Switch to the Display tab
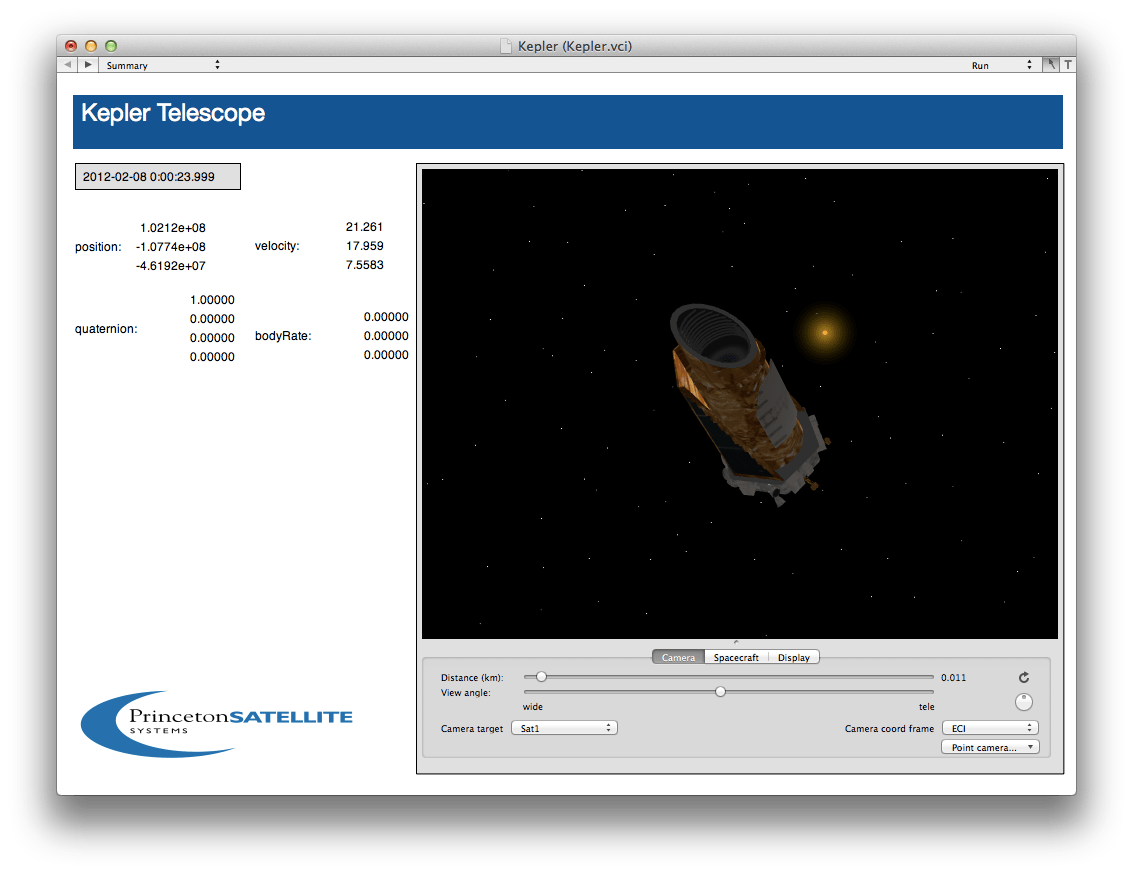Screen dimensions: 1133x874 [x=793, y=657]
